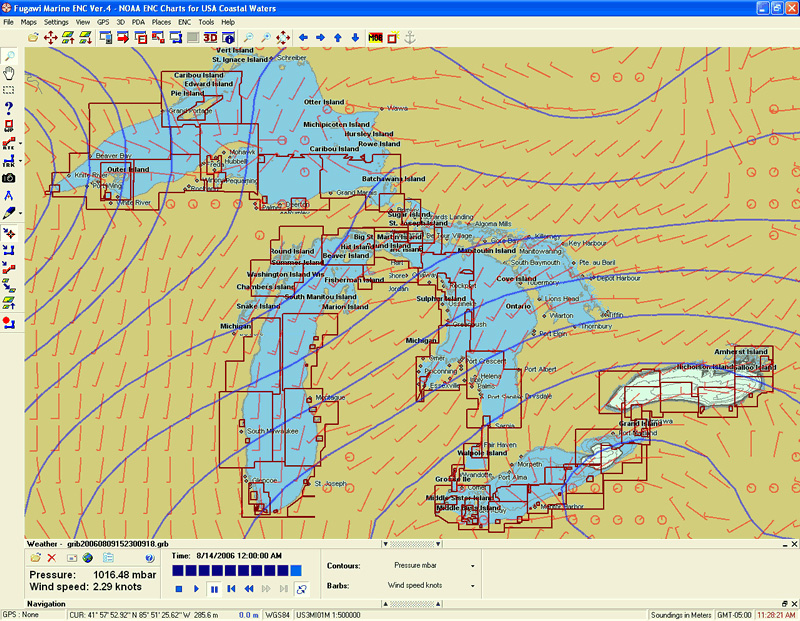
Task: Click the Soundings in Meters status field
Action: (681, 615)
